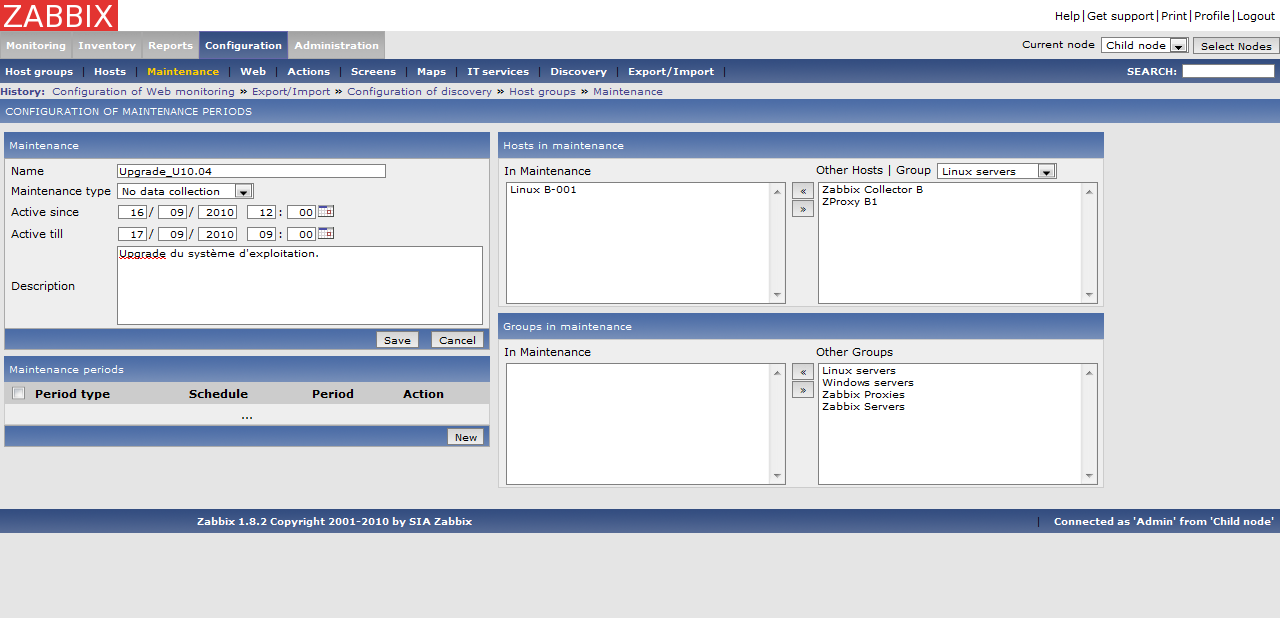This screenshot has width=1280, height=618.
Task: Click New to add a maintenance period
Action: pos(466,437)
